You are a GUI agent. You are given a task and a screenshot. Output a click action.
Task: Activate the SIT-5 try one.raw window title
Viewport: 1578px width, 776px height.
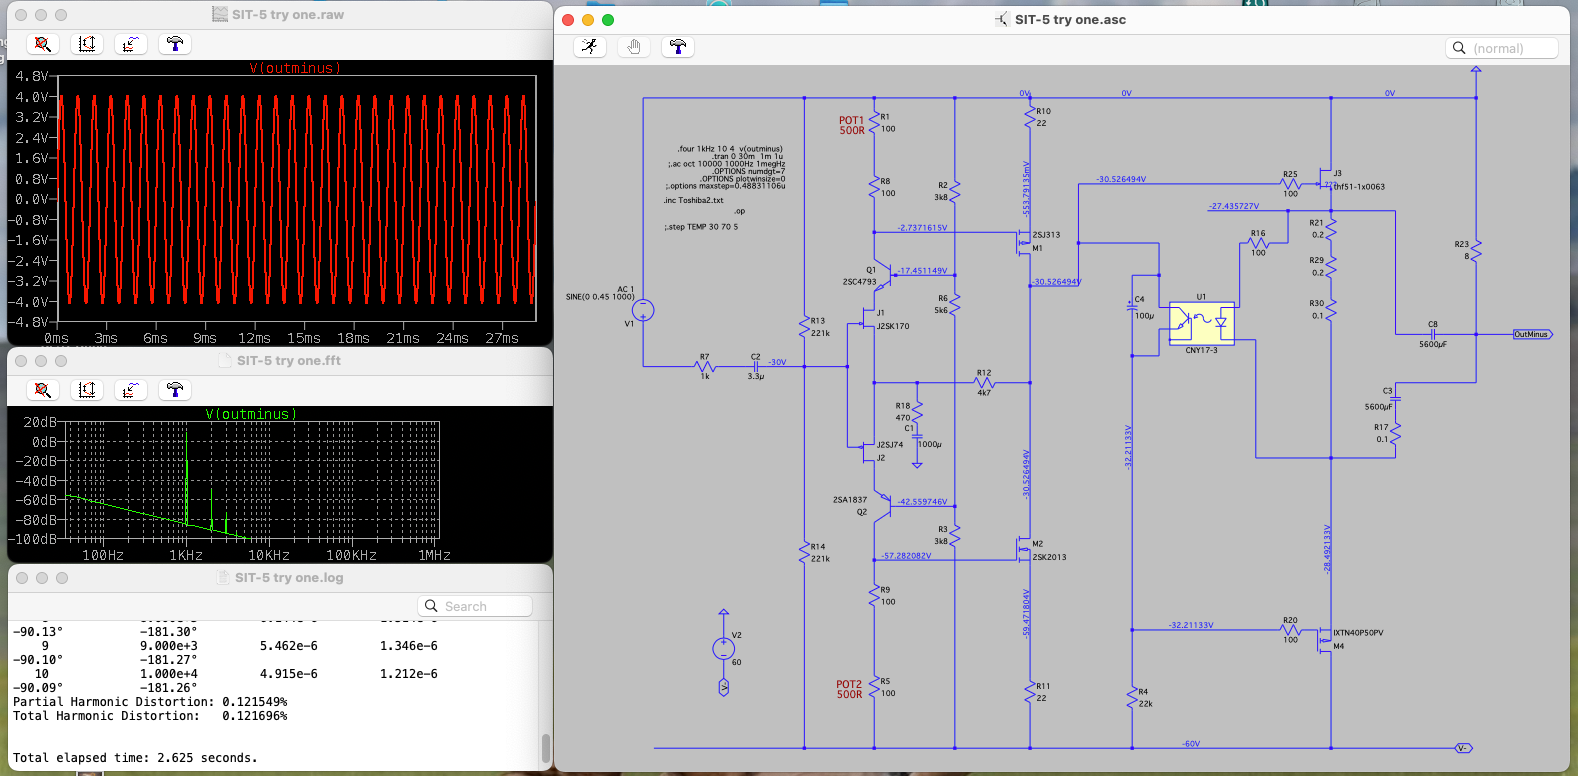coord(288,15)
